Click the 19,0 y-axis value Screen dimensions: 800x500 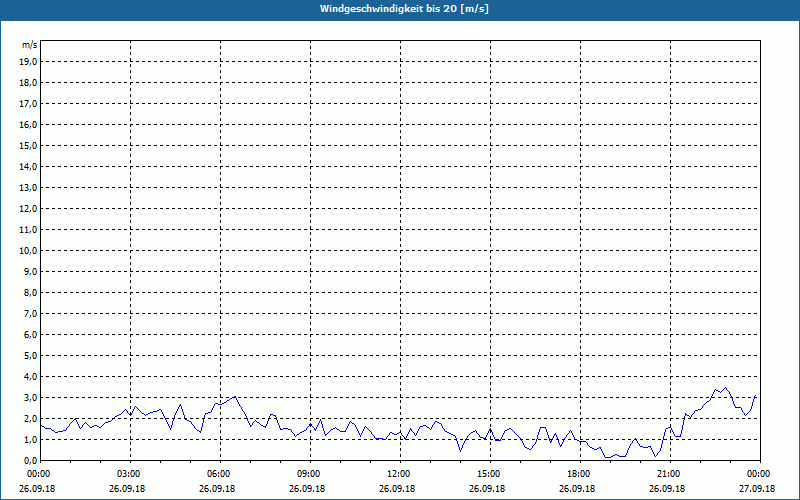click(x=29, y=62)
